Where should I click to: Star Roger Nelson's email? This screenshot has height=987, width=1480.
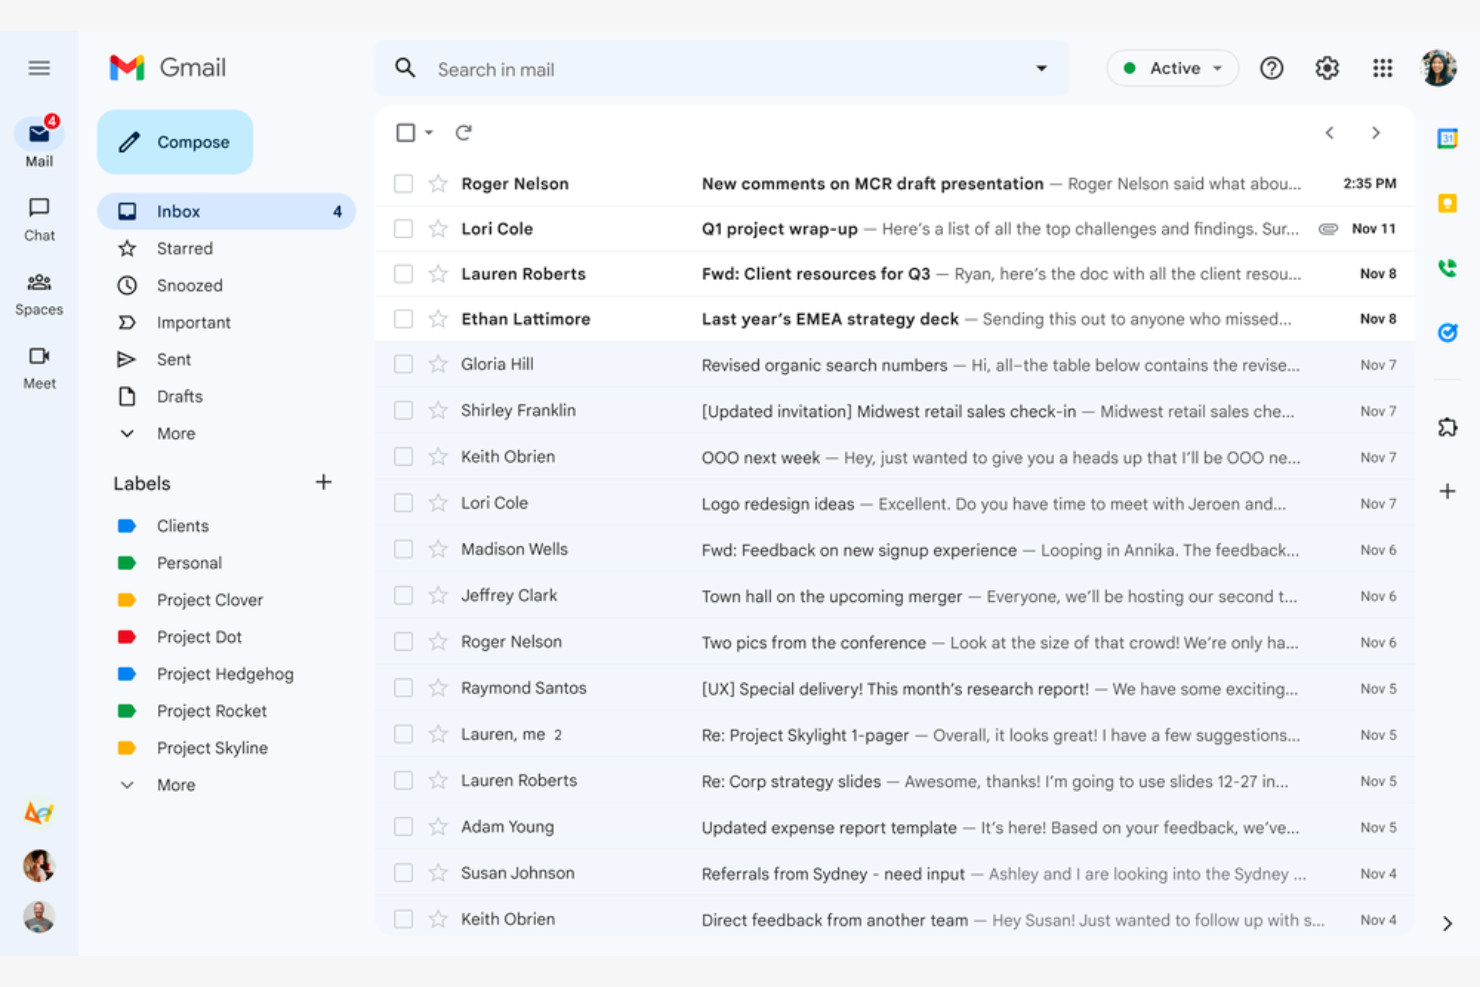coord(437,183)
